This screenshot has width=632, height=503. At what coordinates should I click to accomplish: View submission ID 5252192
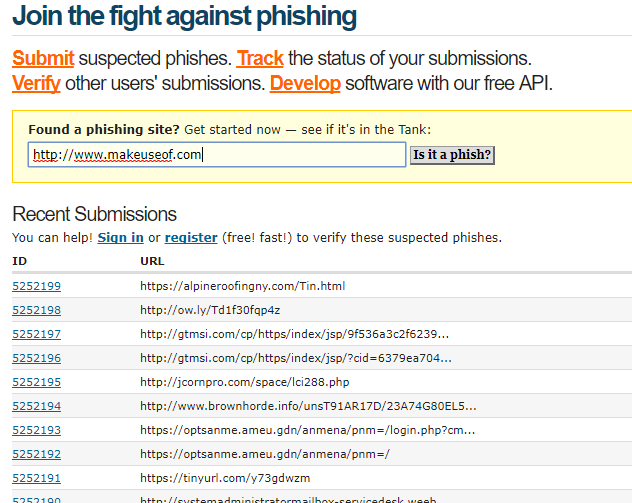pyautogui.click(x=36, y=454)
